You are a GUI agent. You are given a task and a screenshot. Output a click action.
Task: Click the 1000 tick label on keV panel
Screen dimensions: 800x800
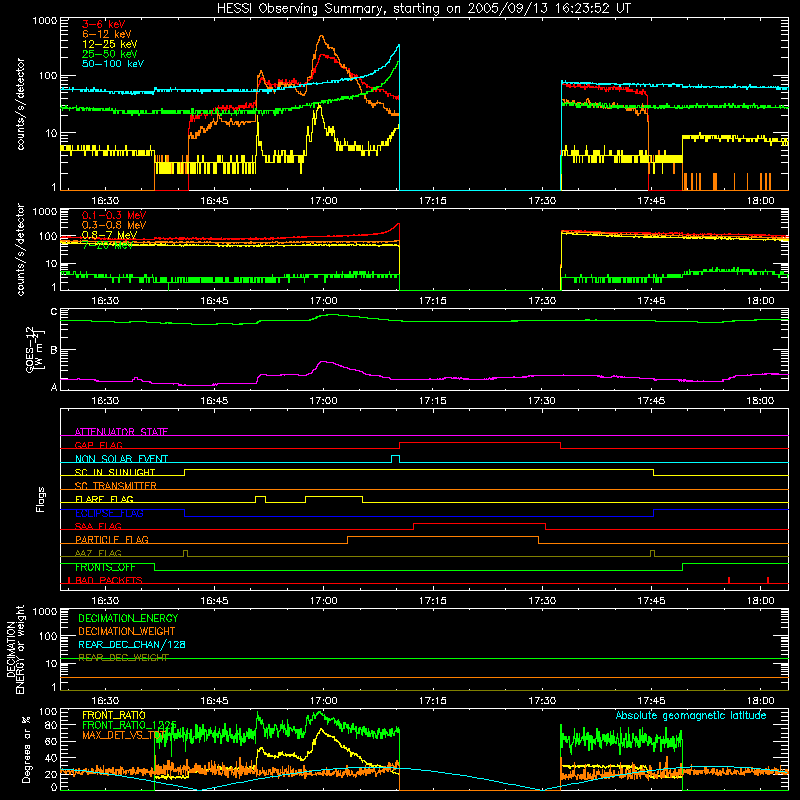tap(45, 21)
